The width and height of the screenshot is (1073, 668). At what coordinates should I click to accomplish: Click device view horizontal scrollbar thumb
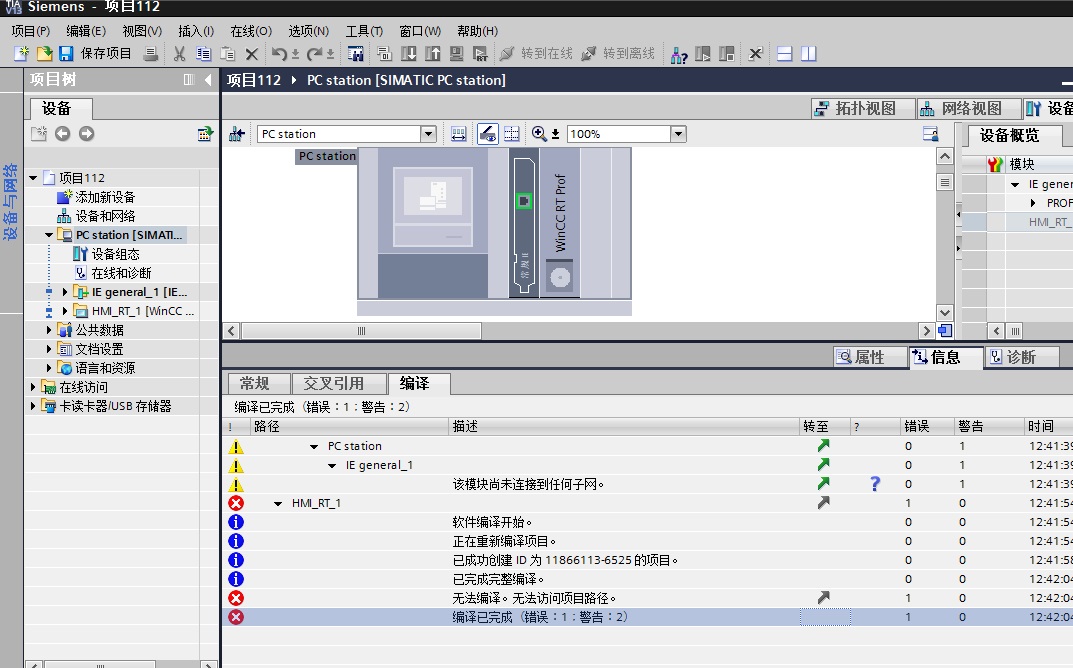click(x=361, y=331)
